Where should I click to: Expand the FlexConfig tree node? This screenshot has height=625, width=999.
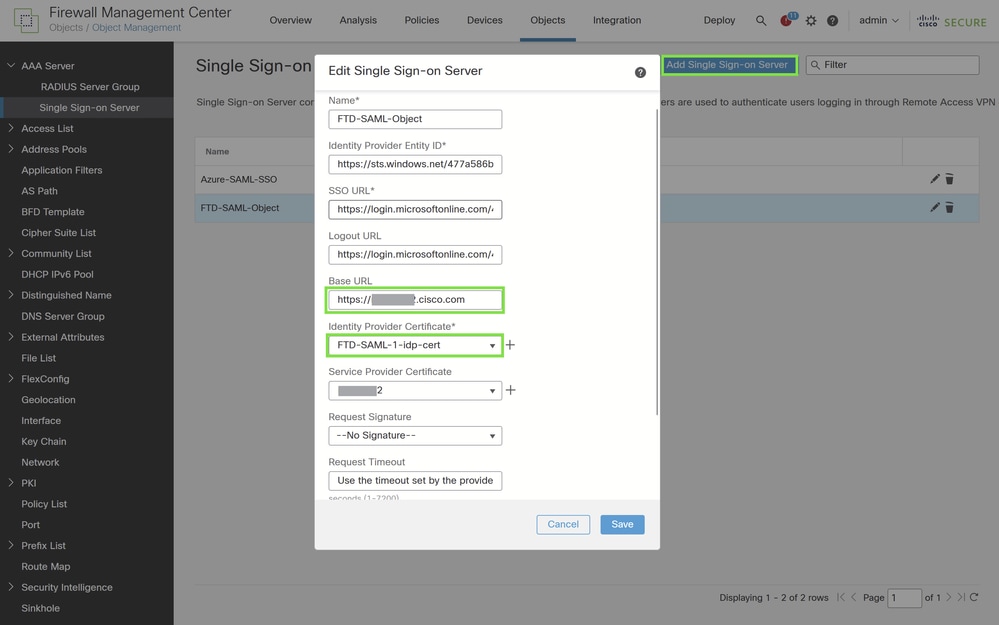pos(11,378)
